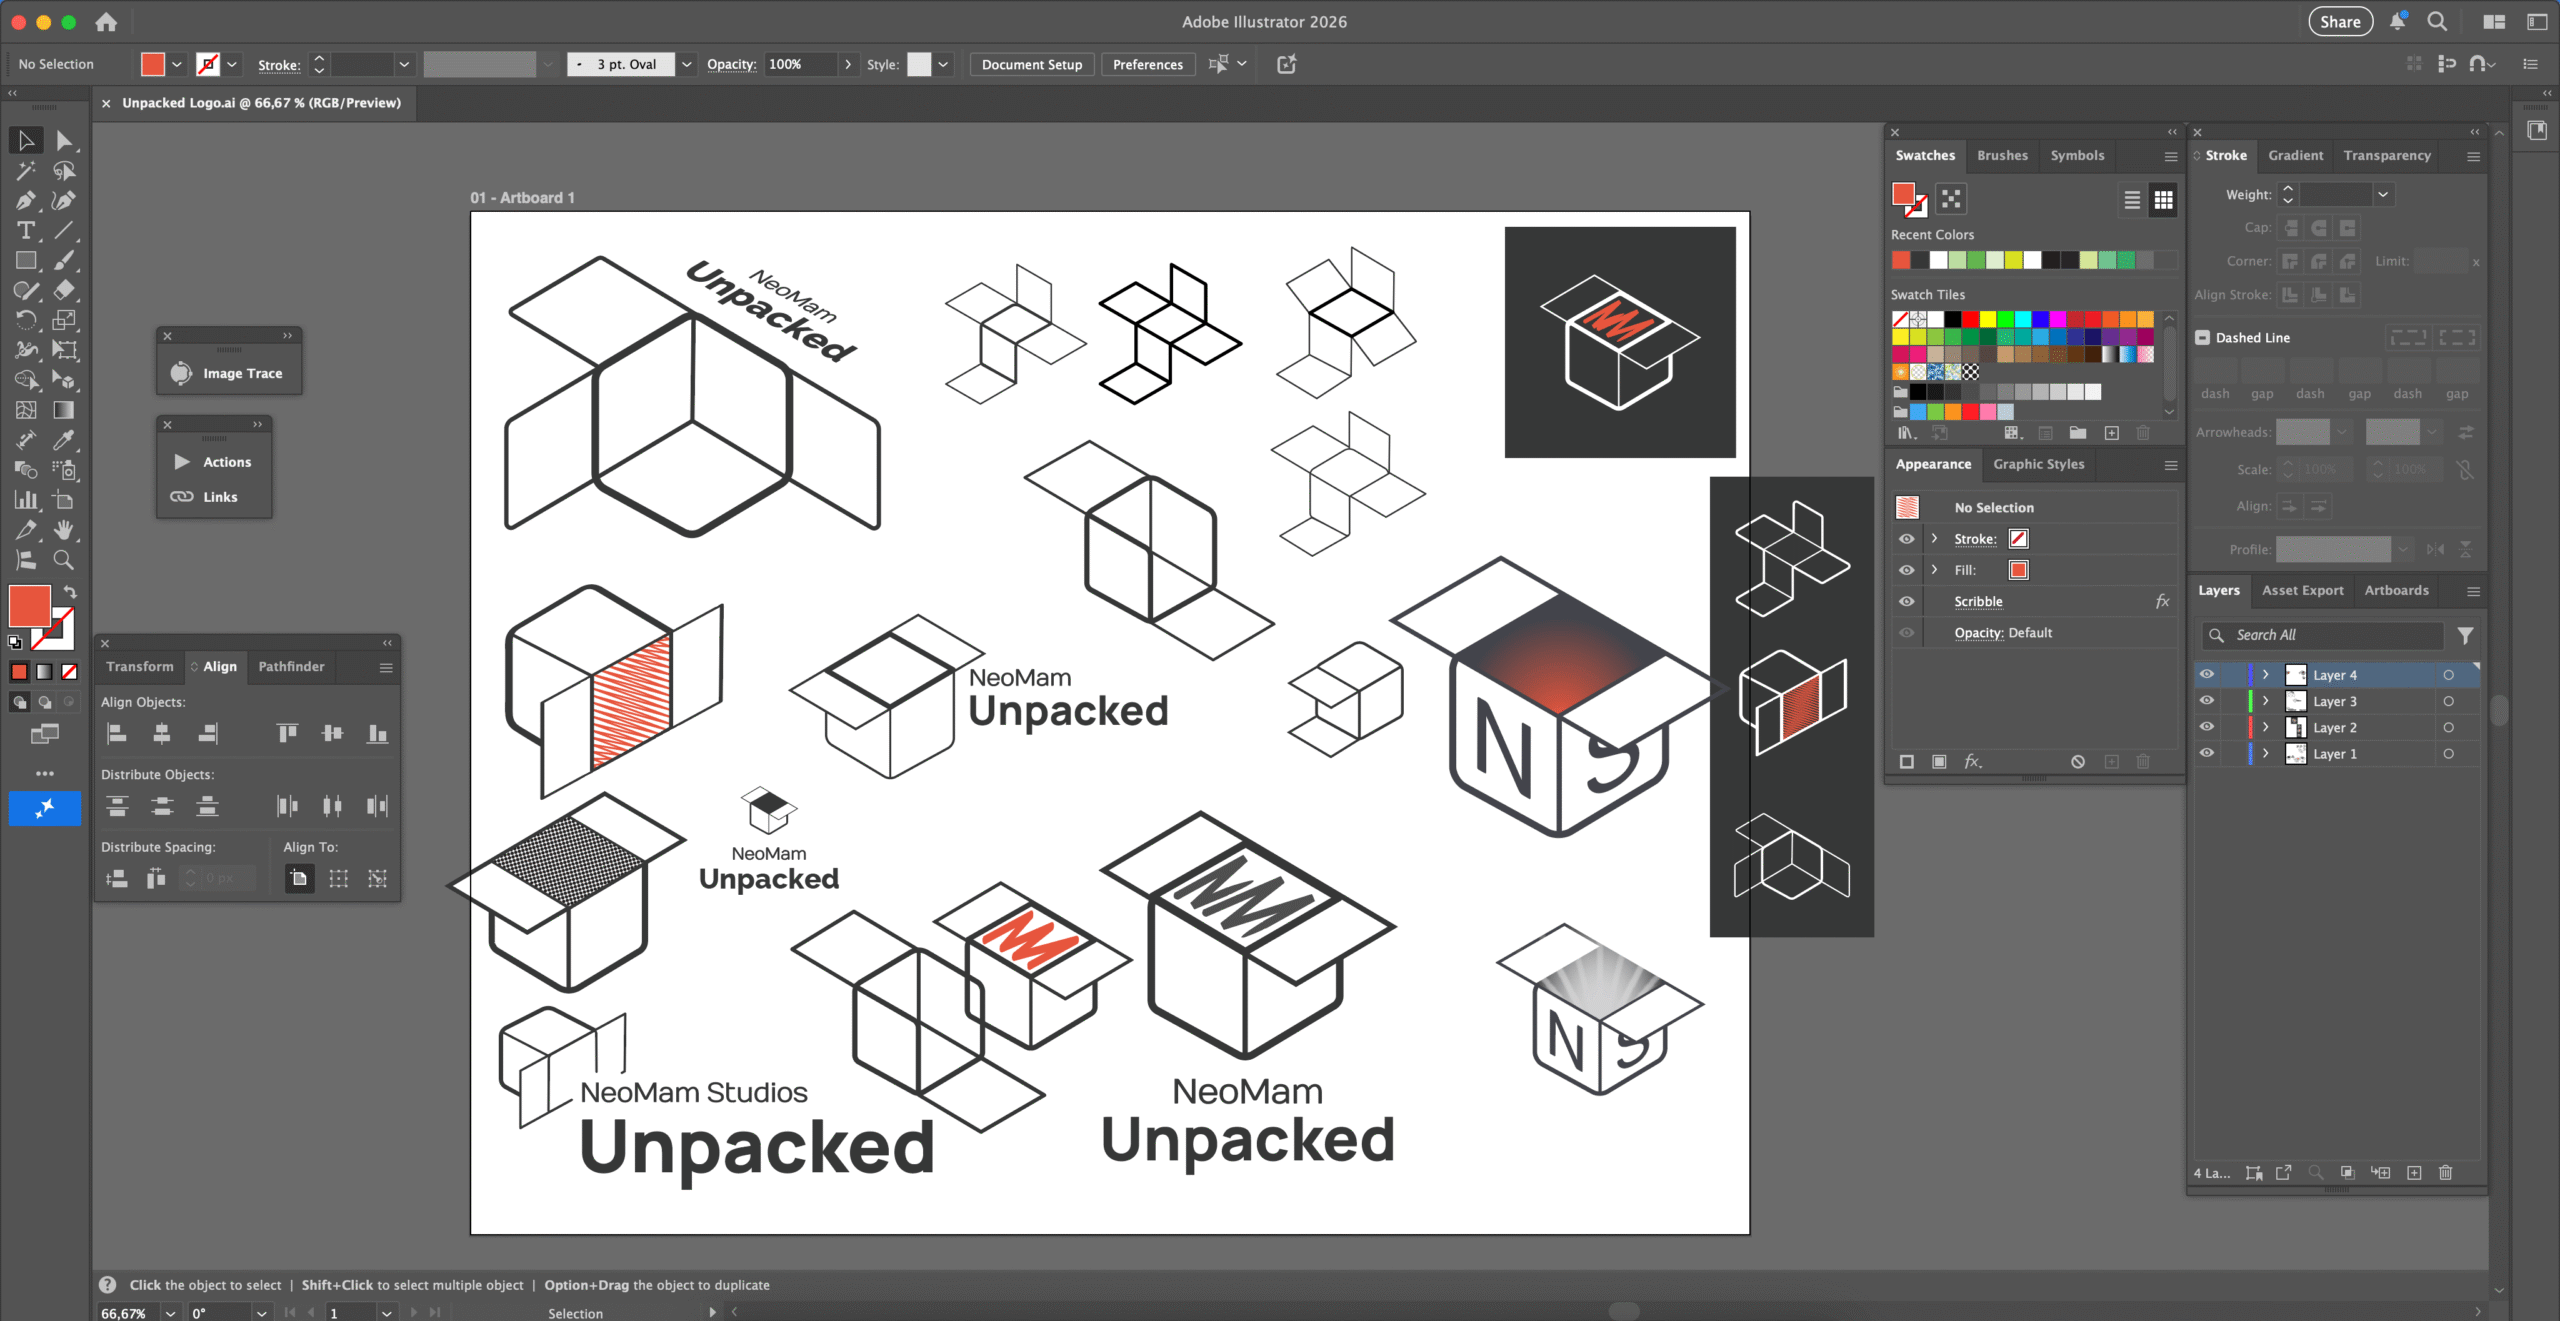Click the Image Trace panel icon
The width and height of the screenshot is (2560, 1321).
click(181, 373)
